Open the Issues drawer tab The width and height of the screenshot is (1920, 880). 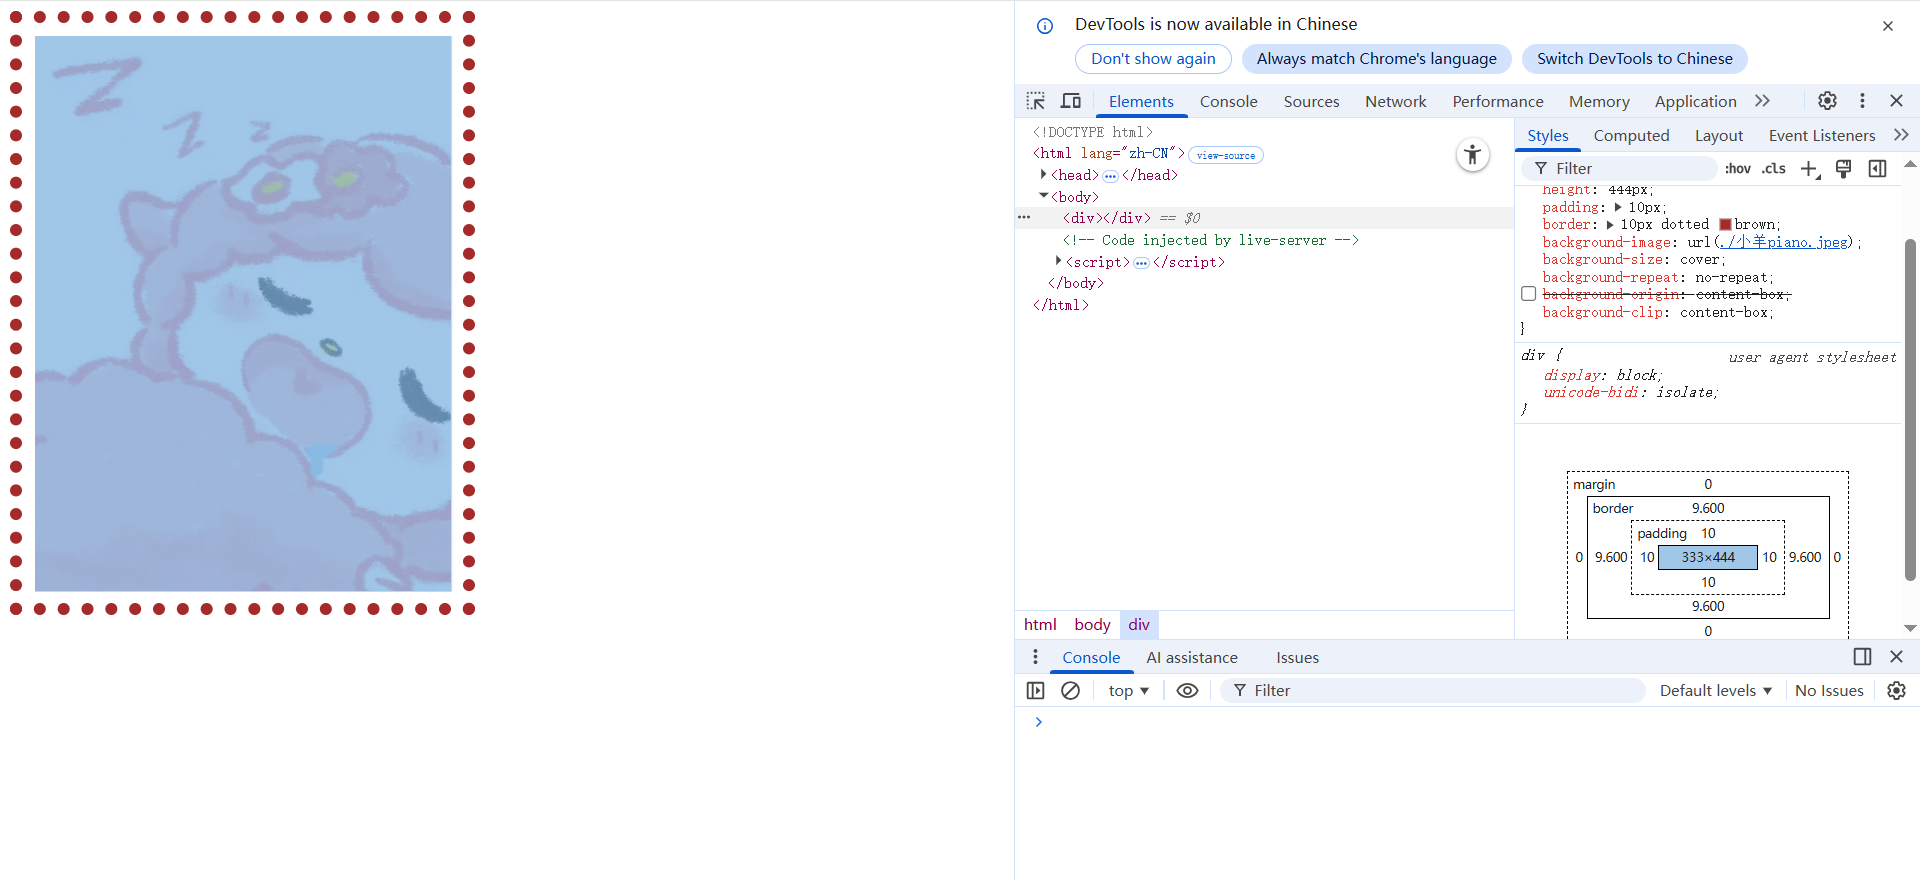click(1297, 658)
